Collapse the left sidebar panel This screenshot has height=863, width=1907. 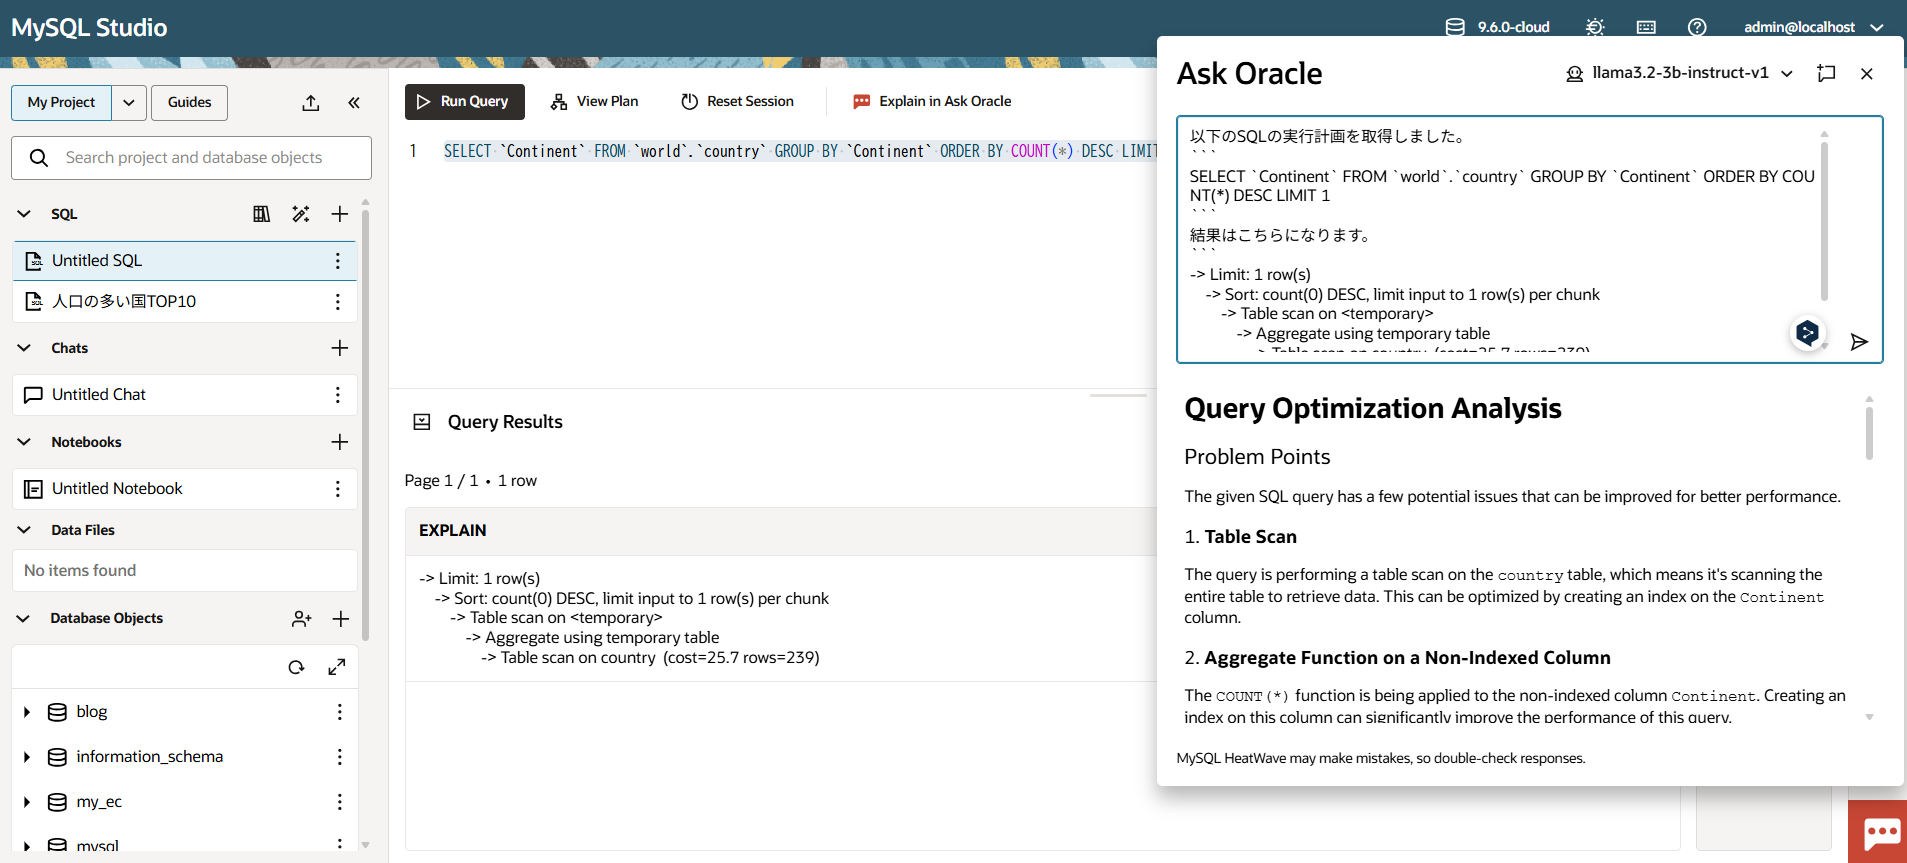(x=354, y=103)
